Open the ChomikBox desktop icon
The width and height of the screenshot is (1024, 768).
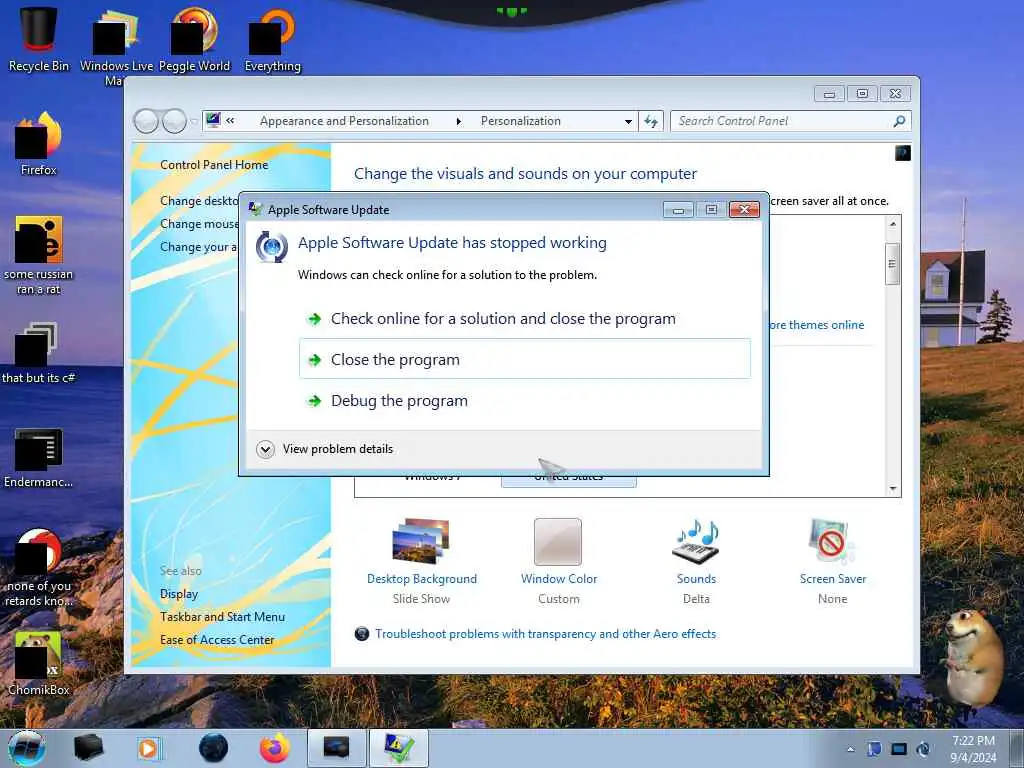(39, 663)
